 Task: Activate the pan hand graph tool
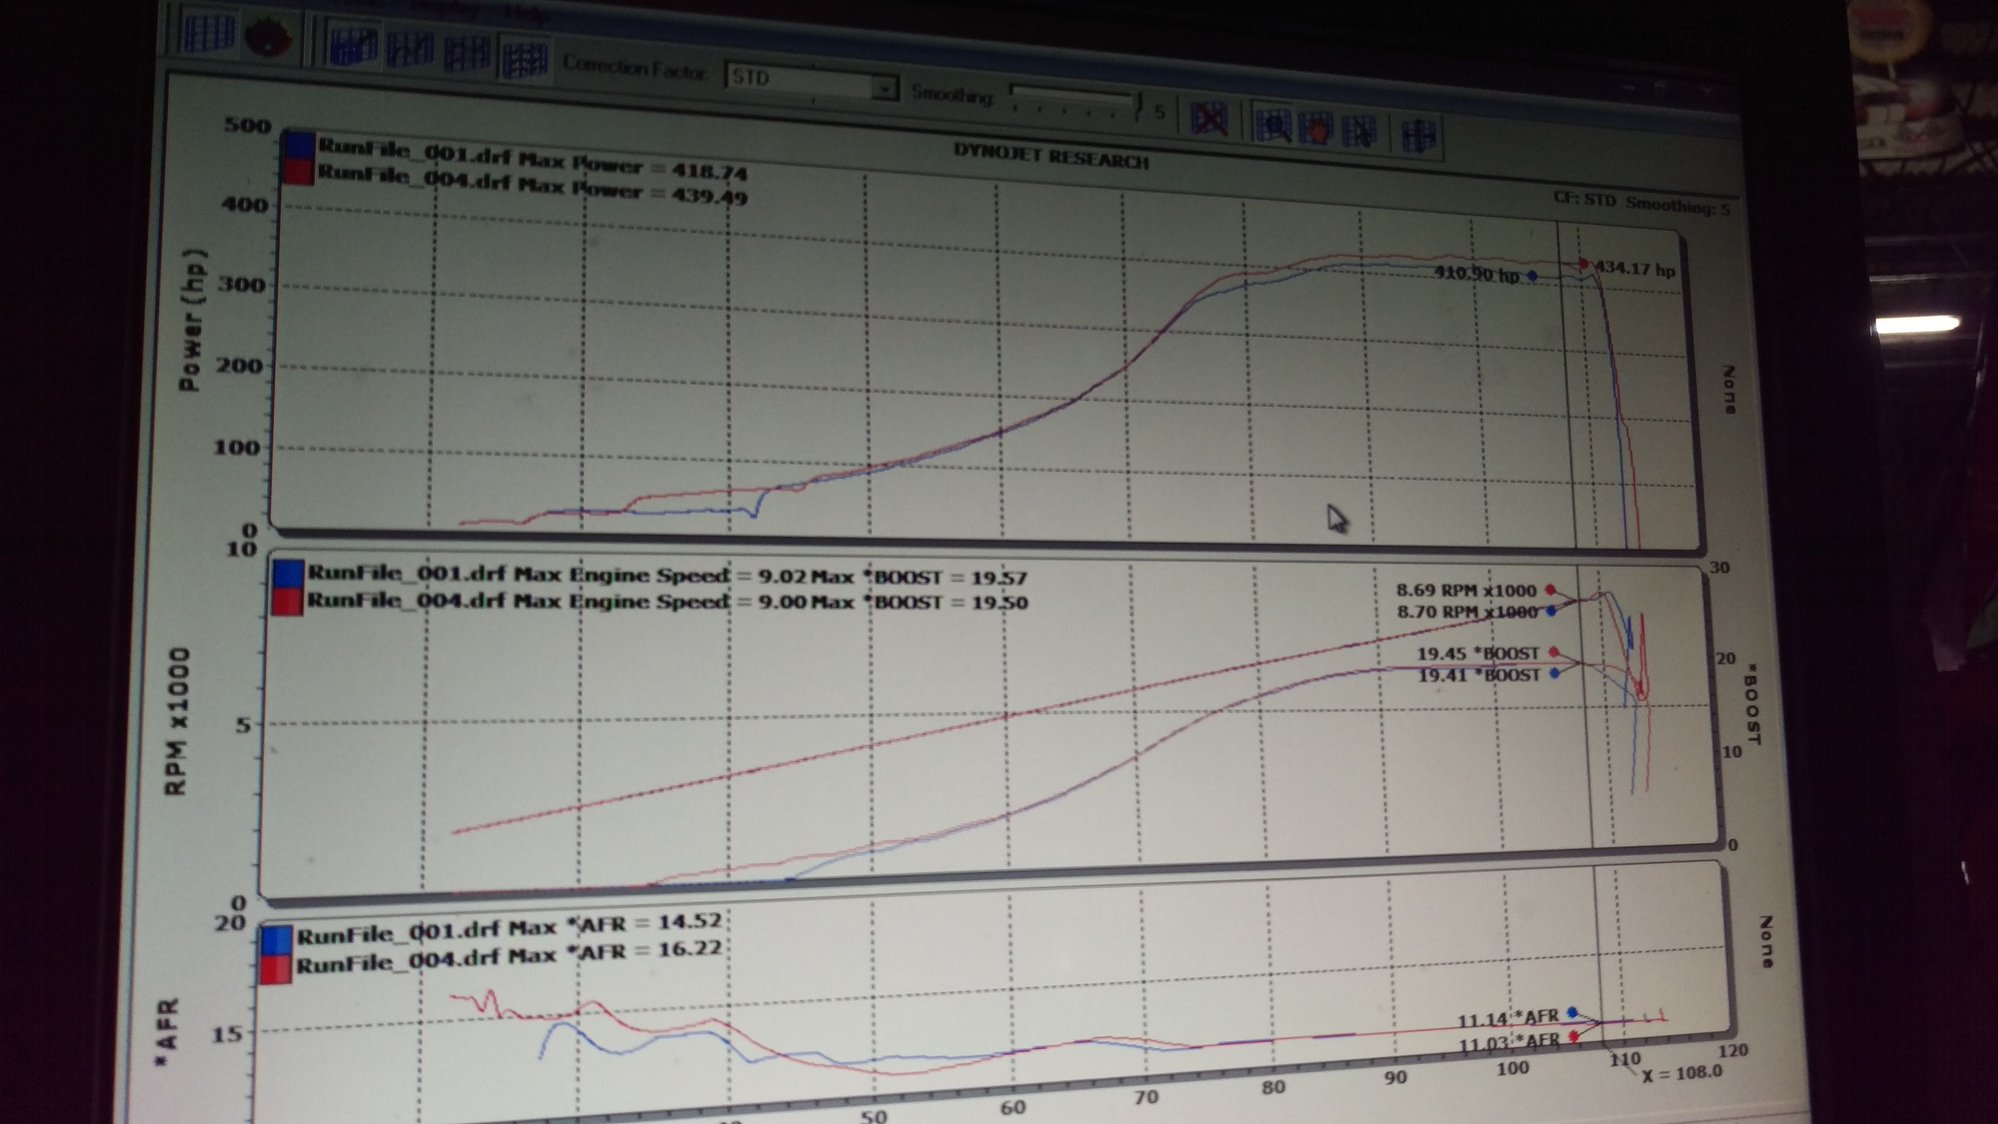pos(1317,129)
